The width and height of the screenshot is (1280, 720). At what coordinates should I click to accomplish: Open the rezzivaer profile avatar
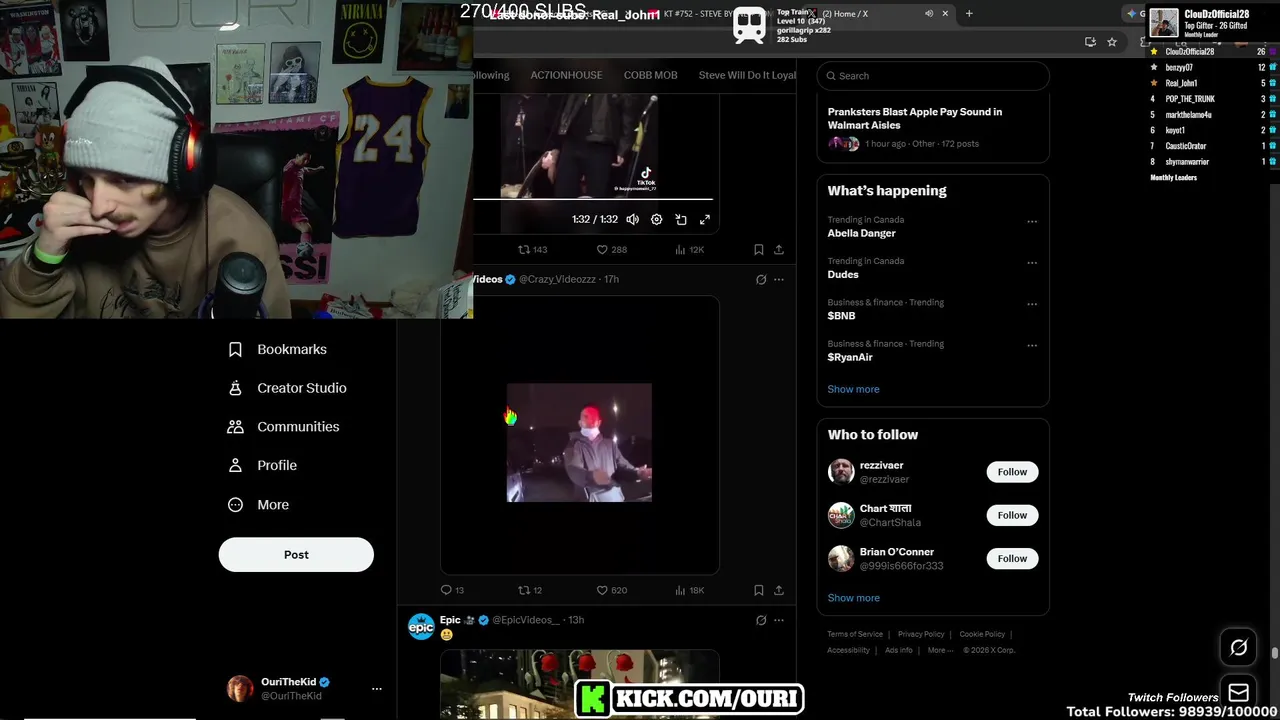click(841, 472)
